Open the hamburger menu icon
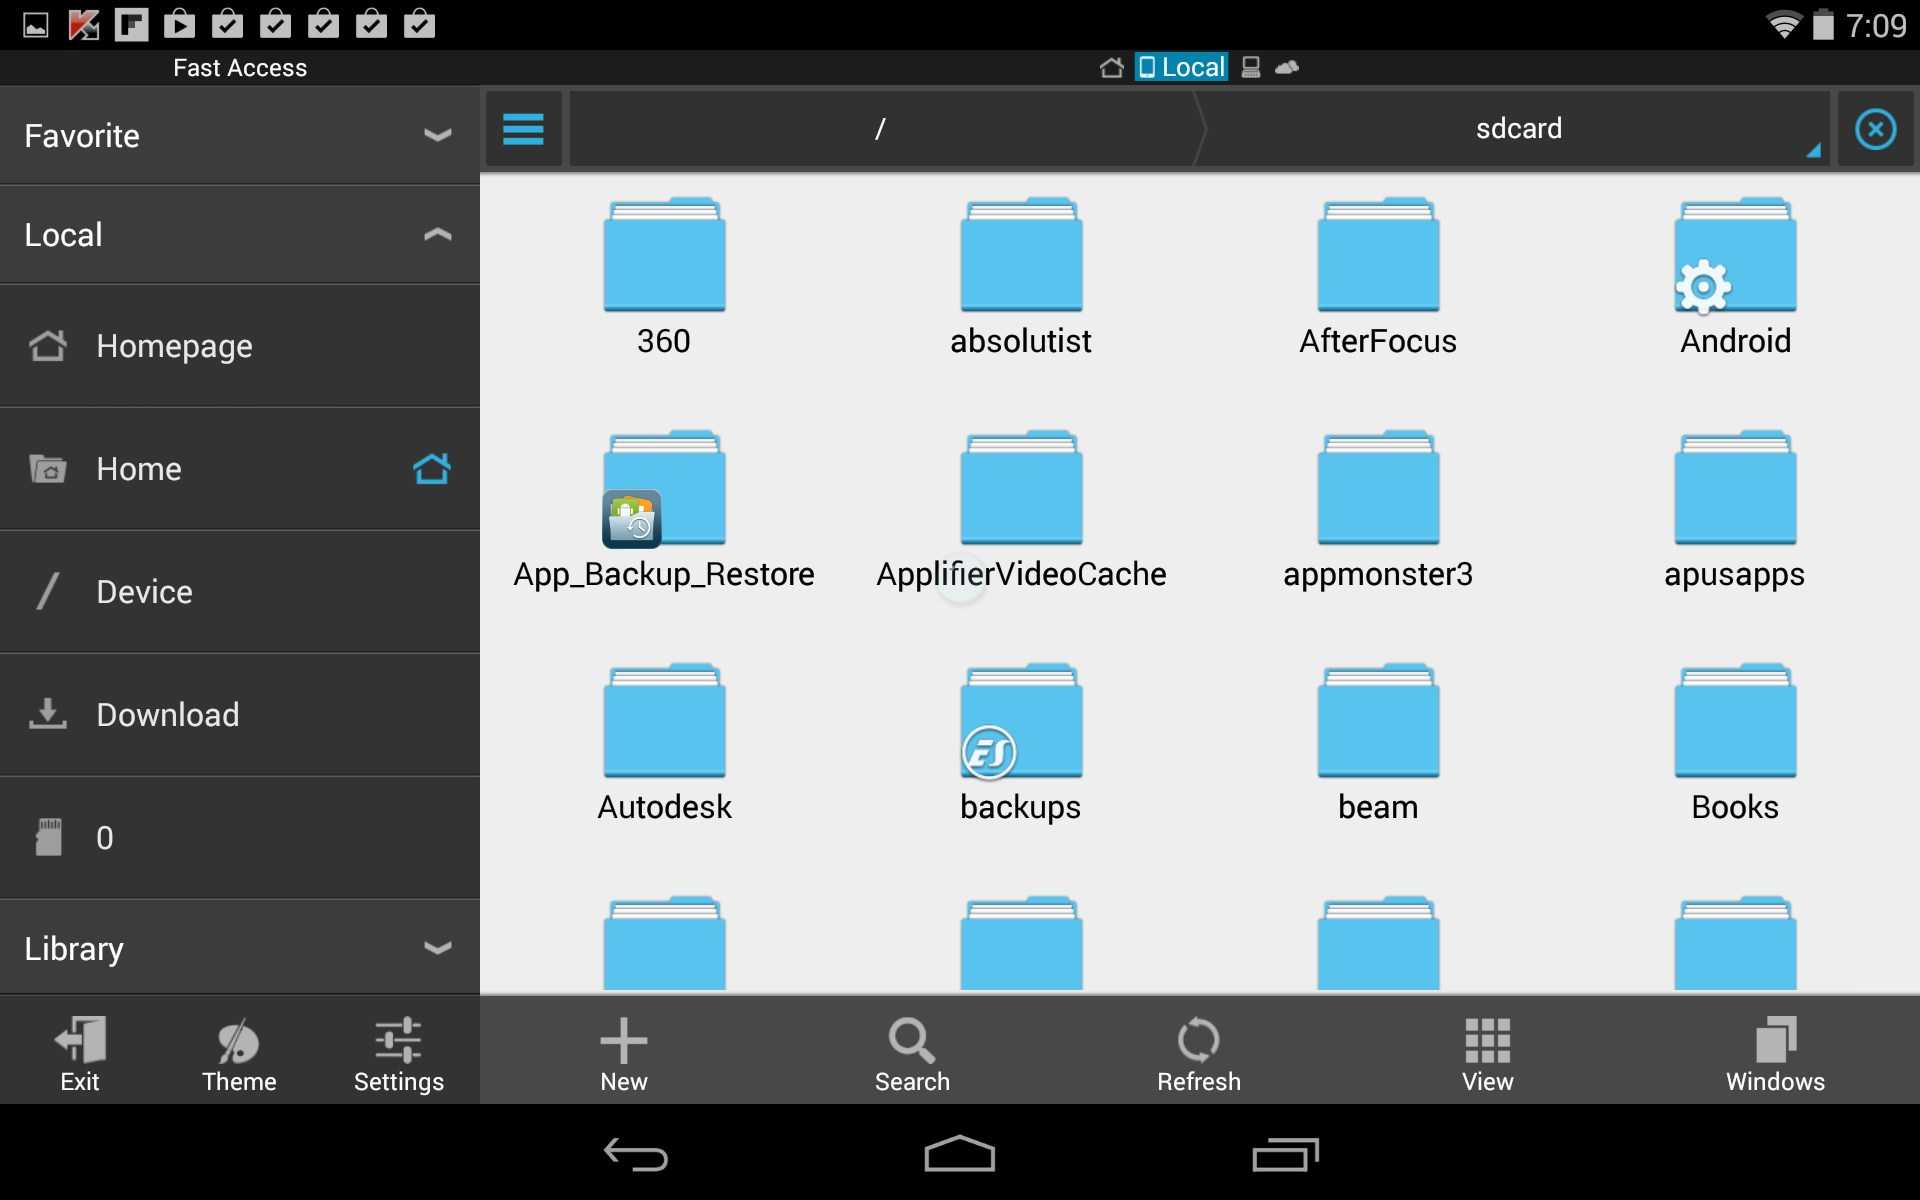The width and height of the screenshot is (1920, 1200). click(x=523, y=129)
